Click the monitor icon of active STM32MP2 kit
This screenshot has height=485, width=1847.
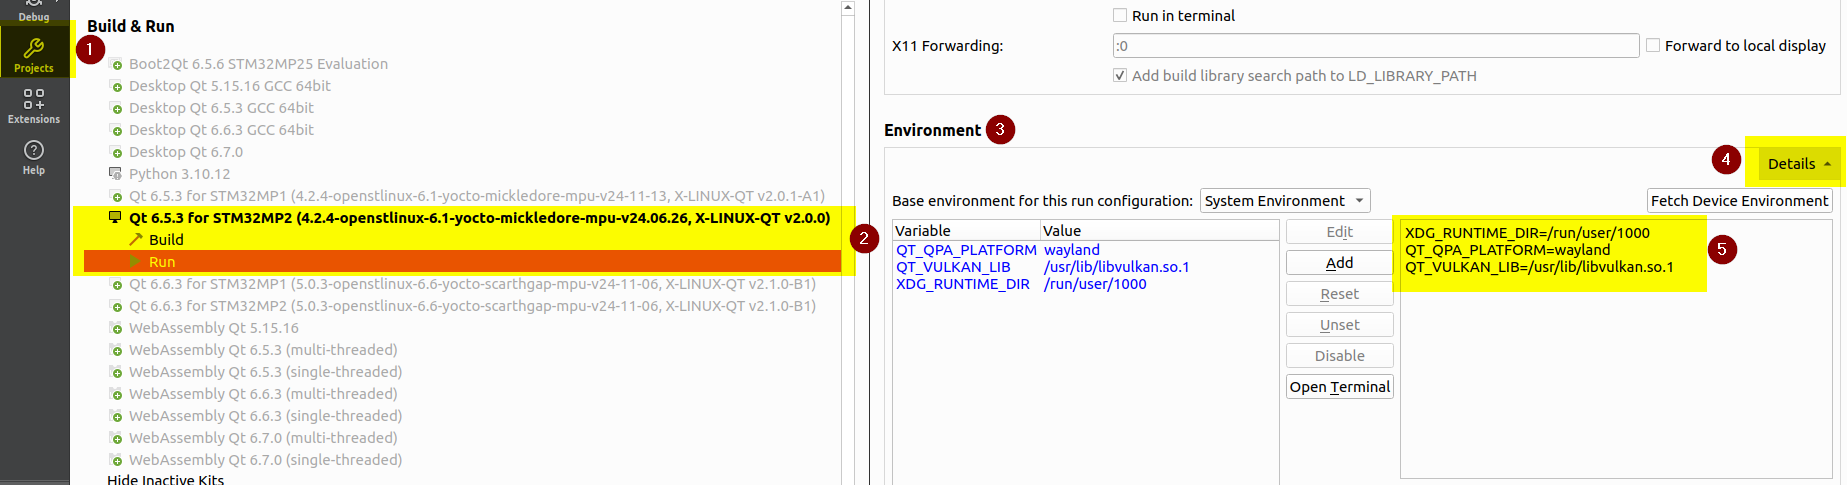coord(115,217)
